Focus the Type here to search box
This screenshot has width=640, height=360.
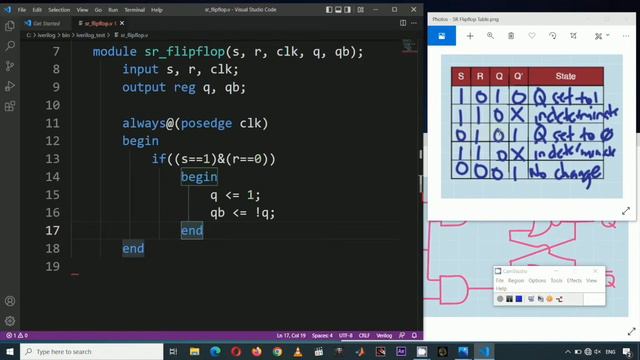tap(92, 351)
